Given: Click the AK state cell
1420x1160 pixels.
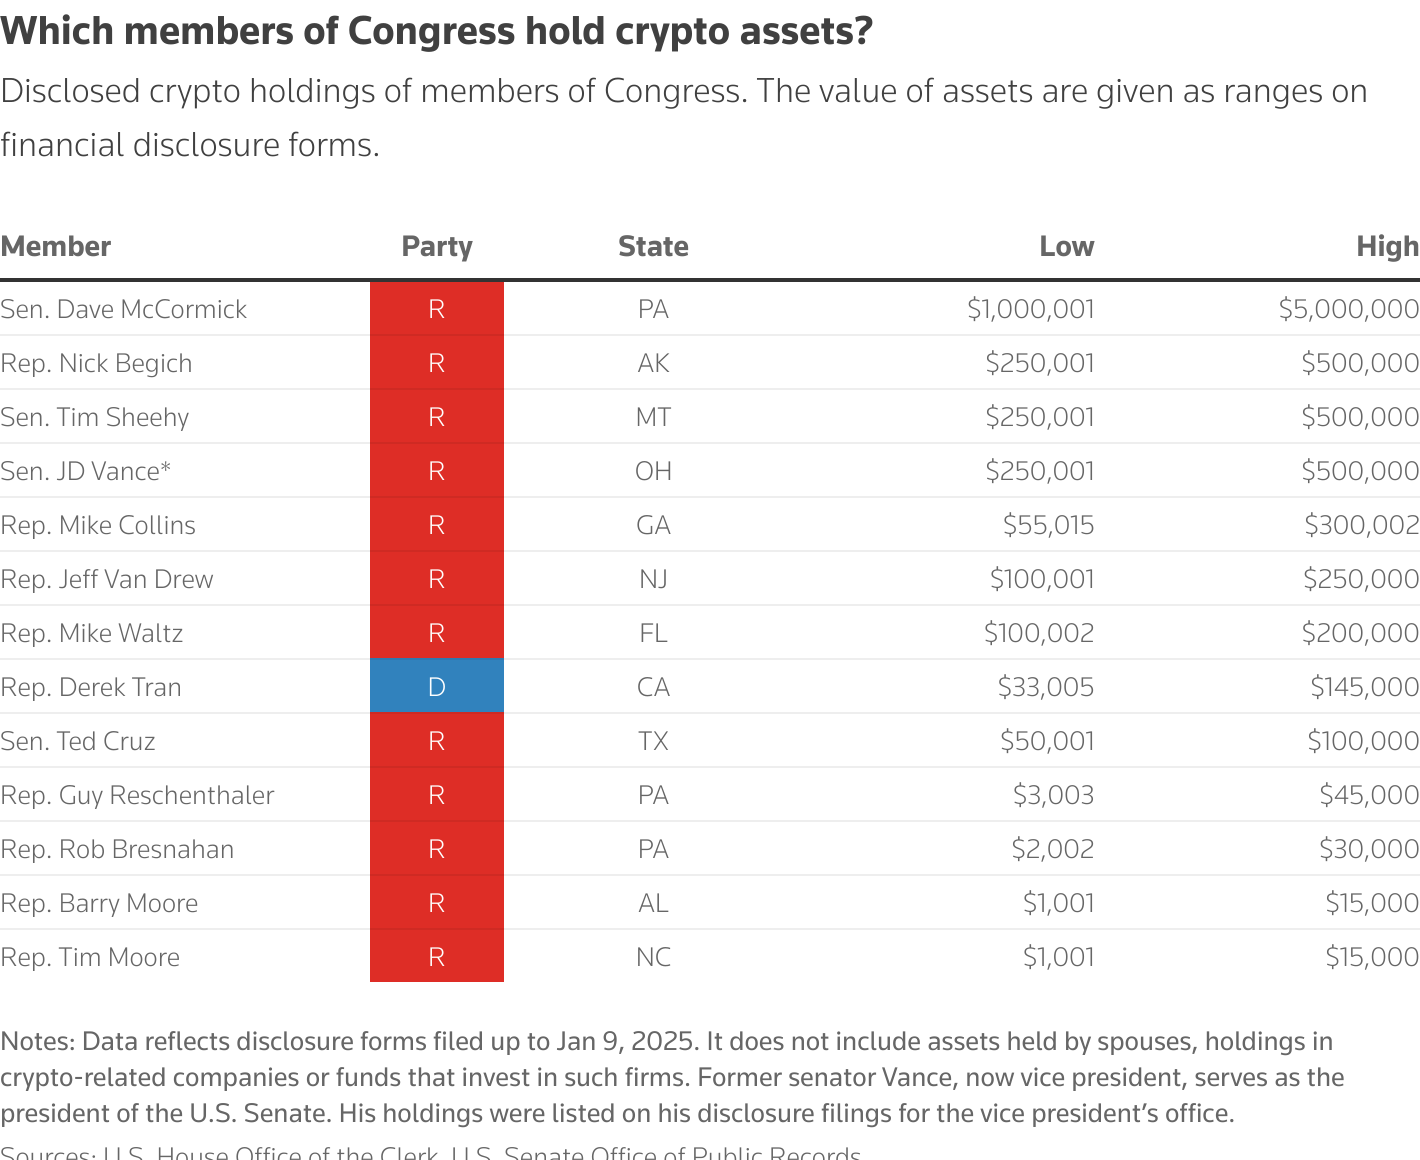Looking at the screenshot, I should pos(653,363).
